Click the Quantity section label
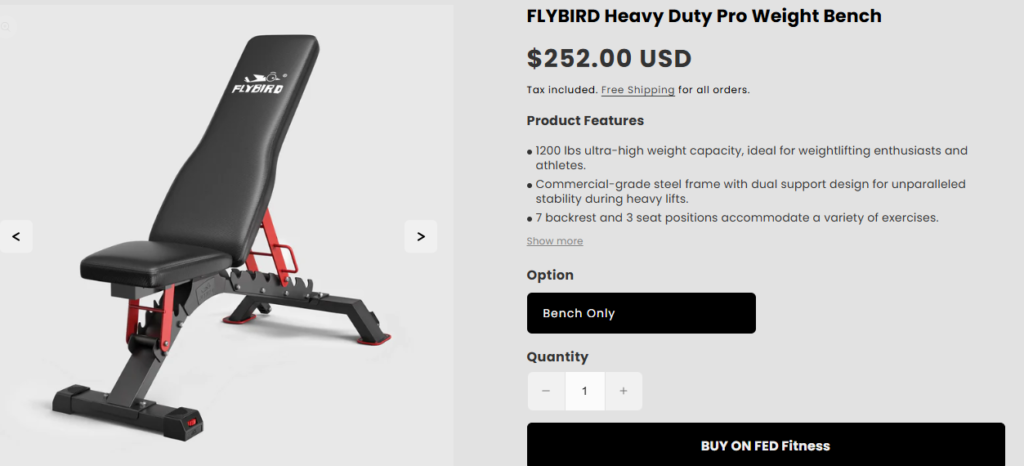 pyautogui.click(x=557, y=357)
